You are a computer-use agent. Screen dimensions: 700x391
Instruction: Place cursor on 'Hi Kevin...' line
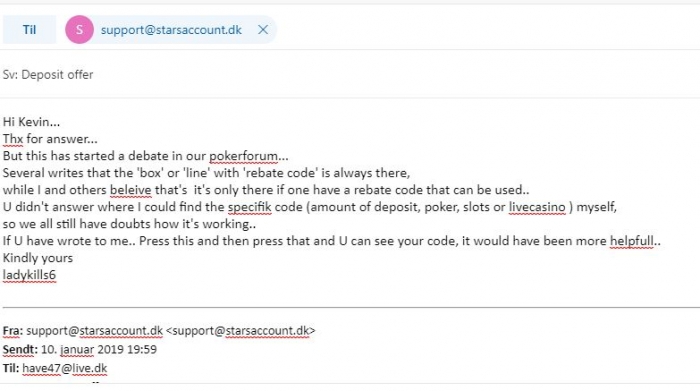[31, 122]
